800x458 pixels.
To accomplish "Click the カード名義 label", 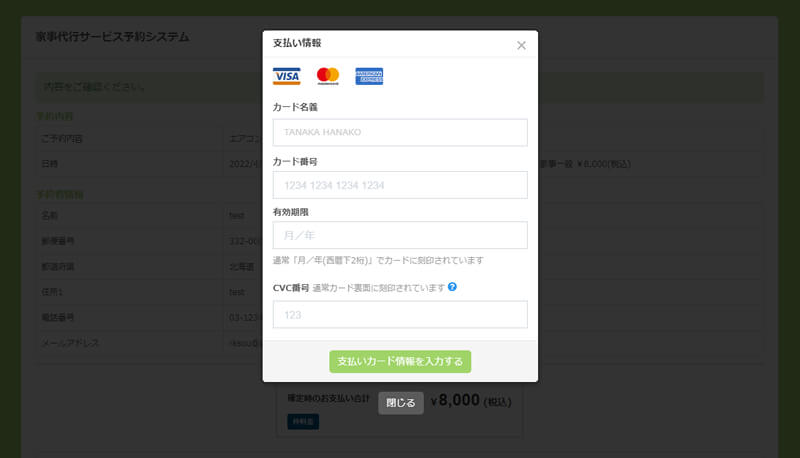I will click(295, 107).
